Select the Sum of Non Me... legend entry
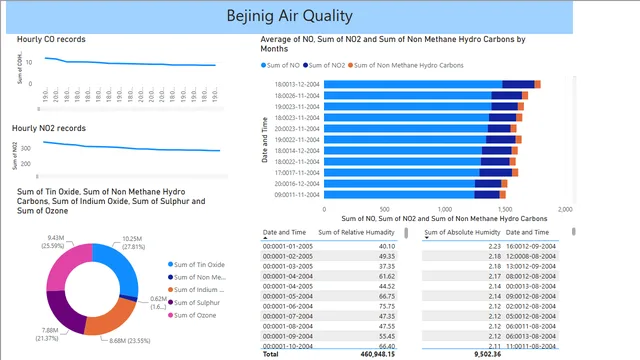This screenshot has width=640, height=360. pyautogui.click(x=196, y=277)
